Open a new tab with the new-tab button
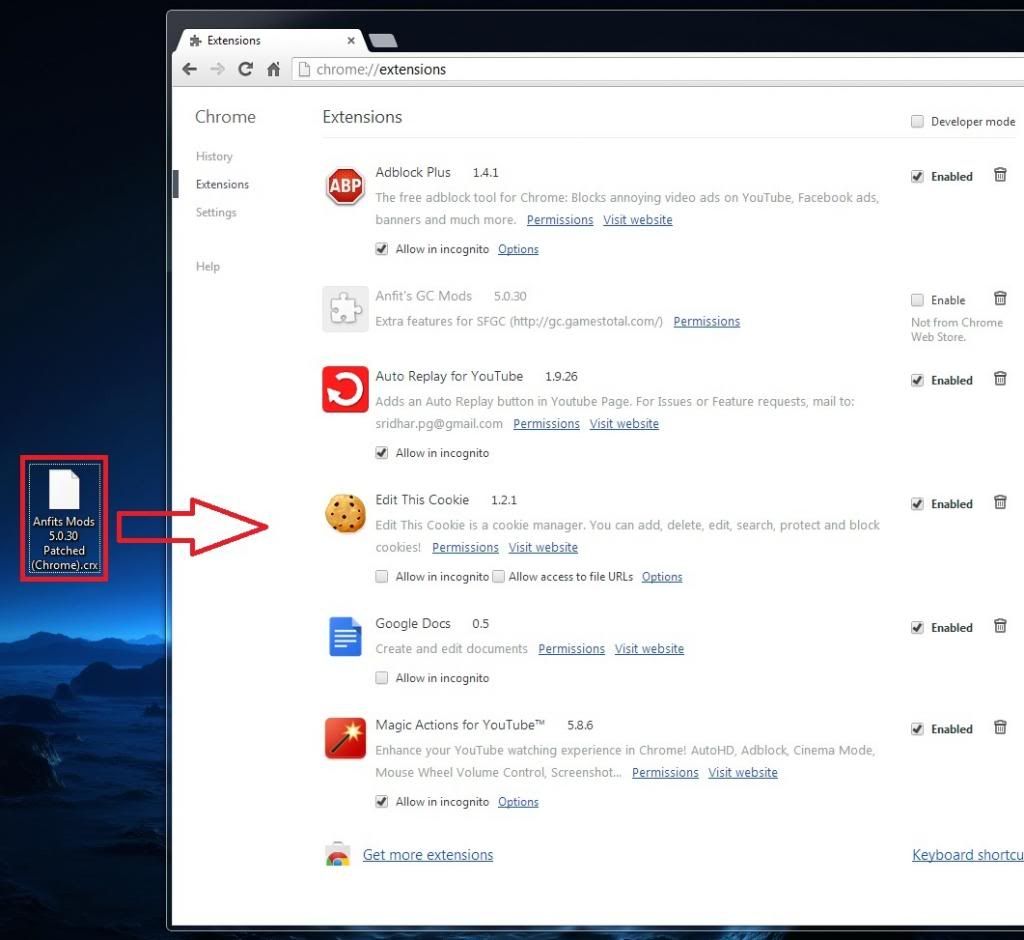This screenshot has width=1024, height=940. (x=383, y=41)
